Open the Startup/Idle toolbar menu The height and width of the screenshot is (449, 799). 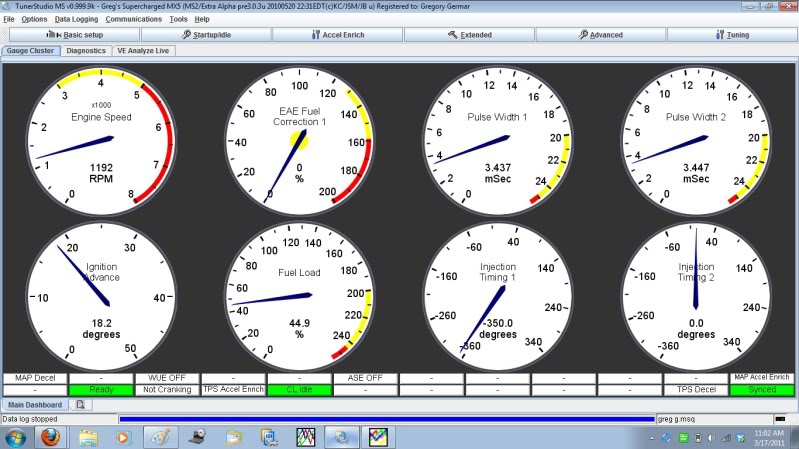206,35
